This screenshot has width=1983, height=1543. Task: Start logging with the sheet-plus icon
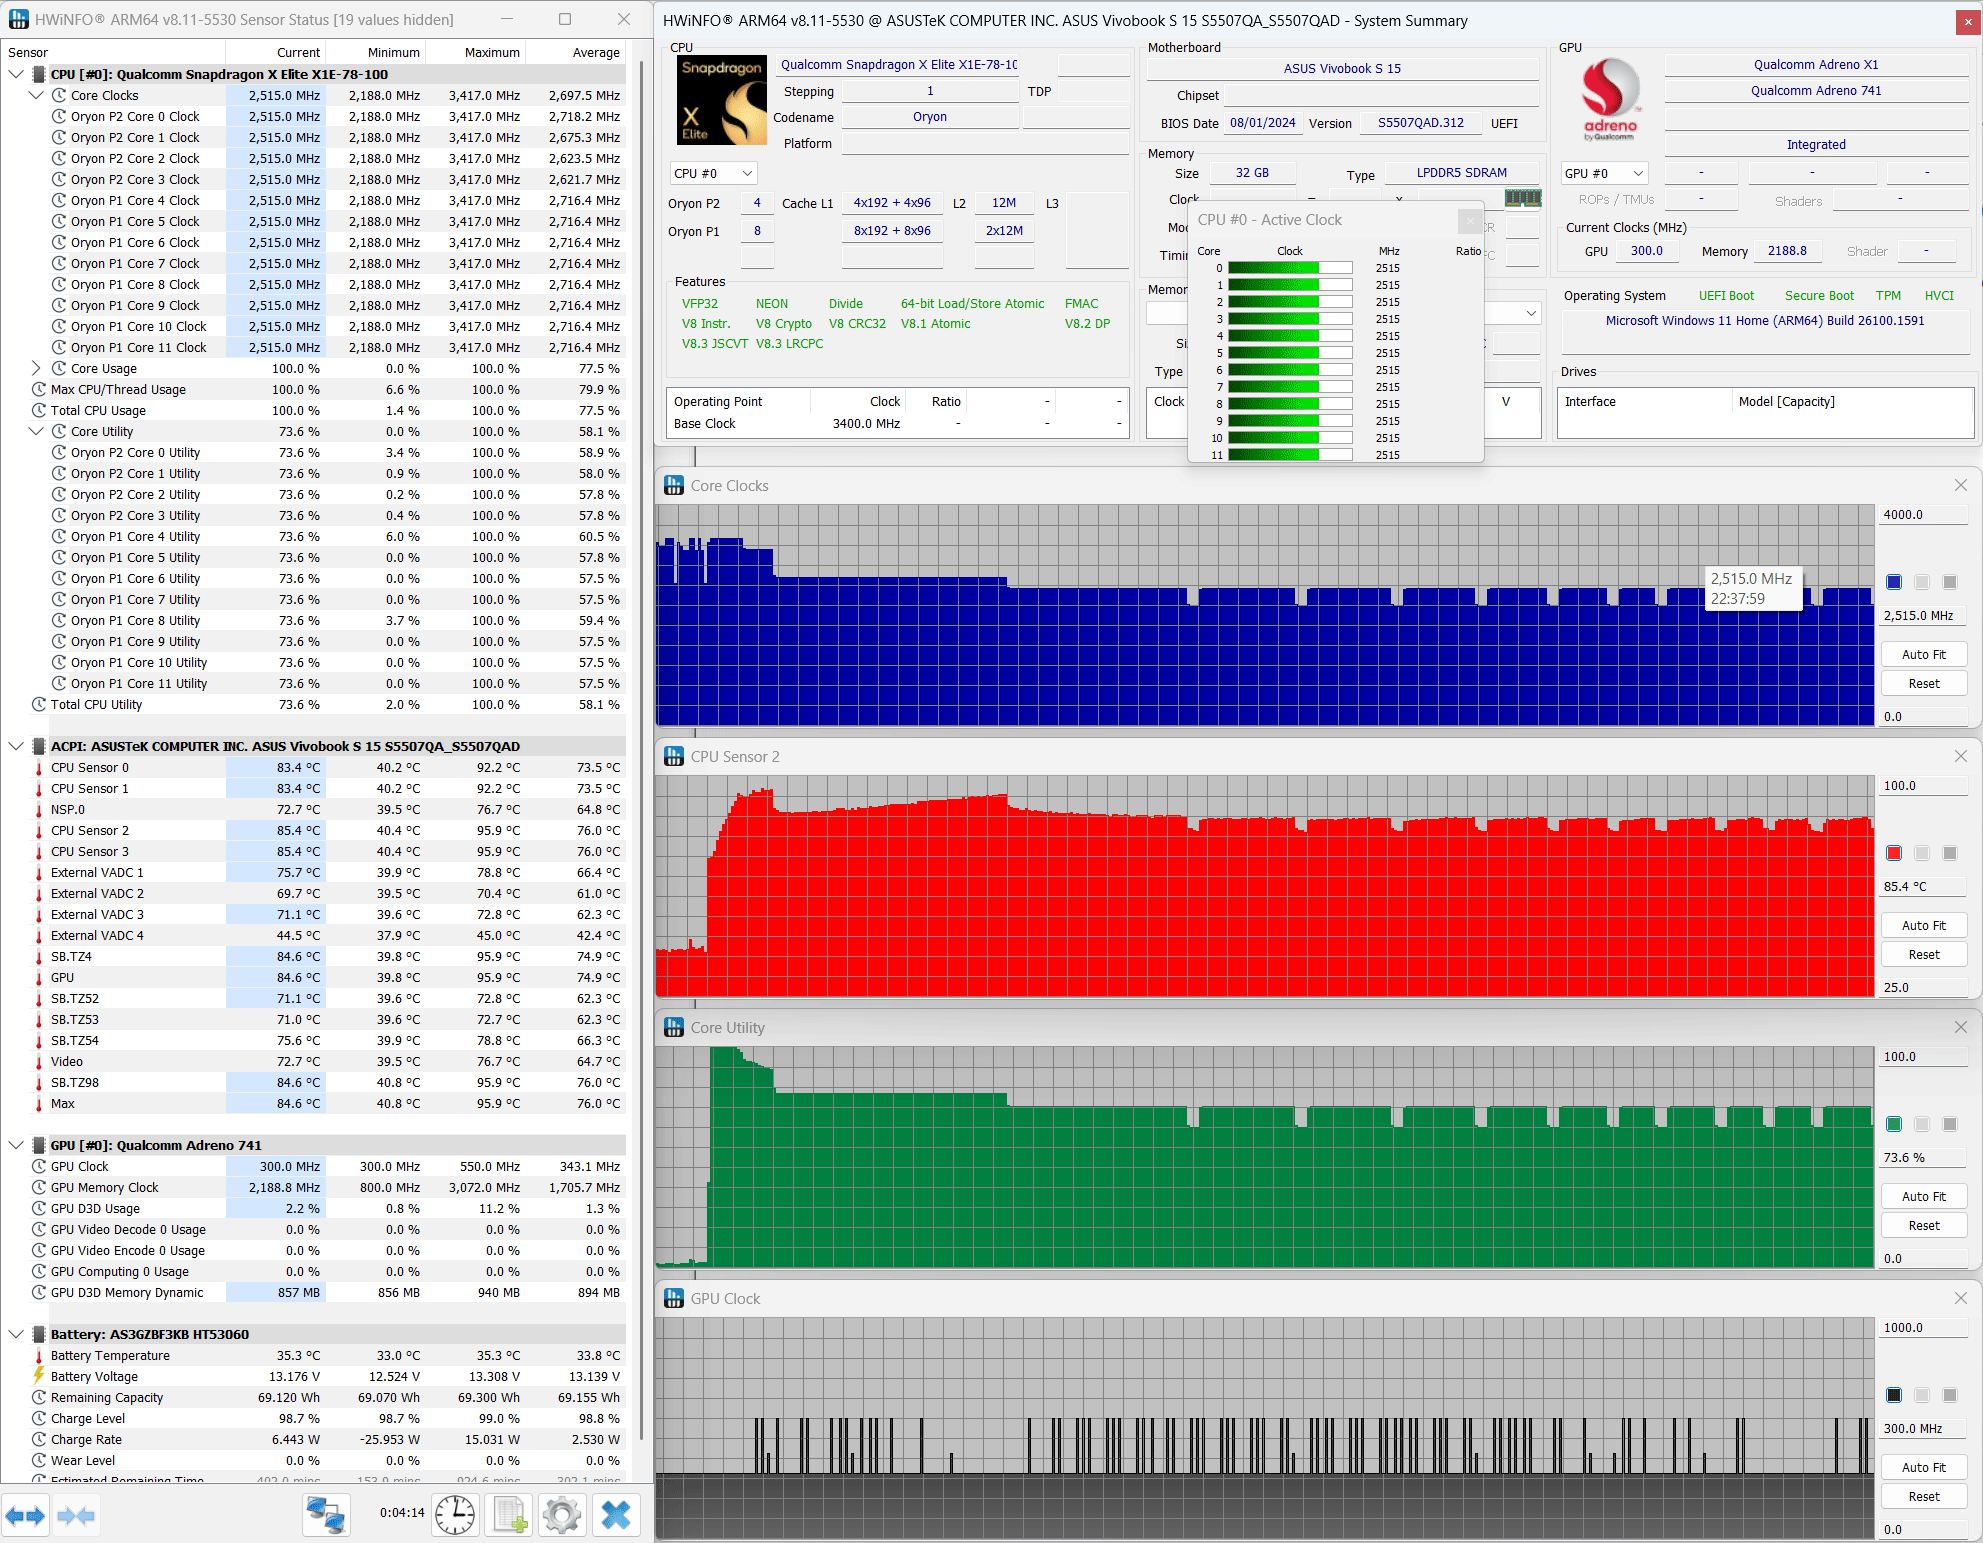click(x=509, y=1516)
